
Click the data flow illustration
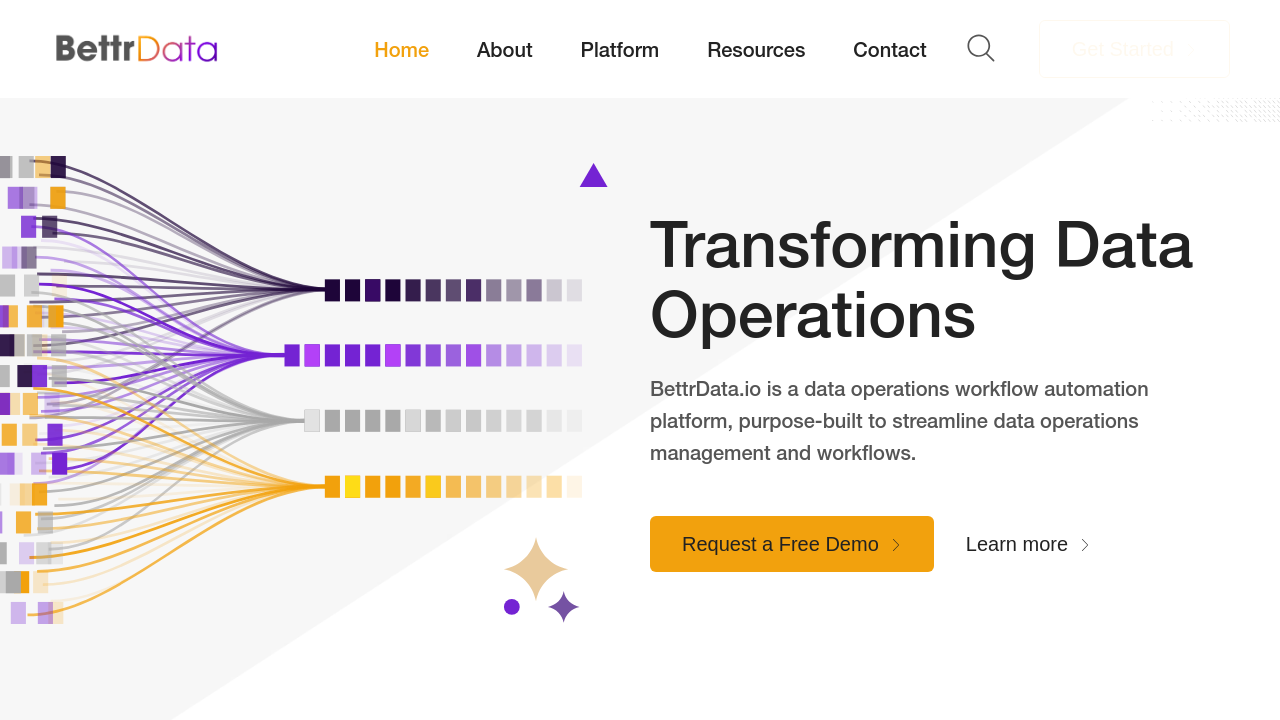pyautogui.click(x=291, y=390)
